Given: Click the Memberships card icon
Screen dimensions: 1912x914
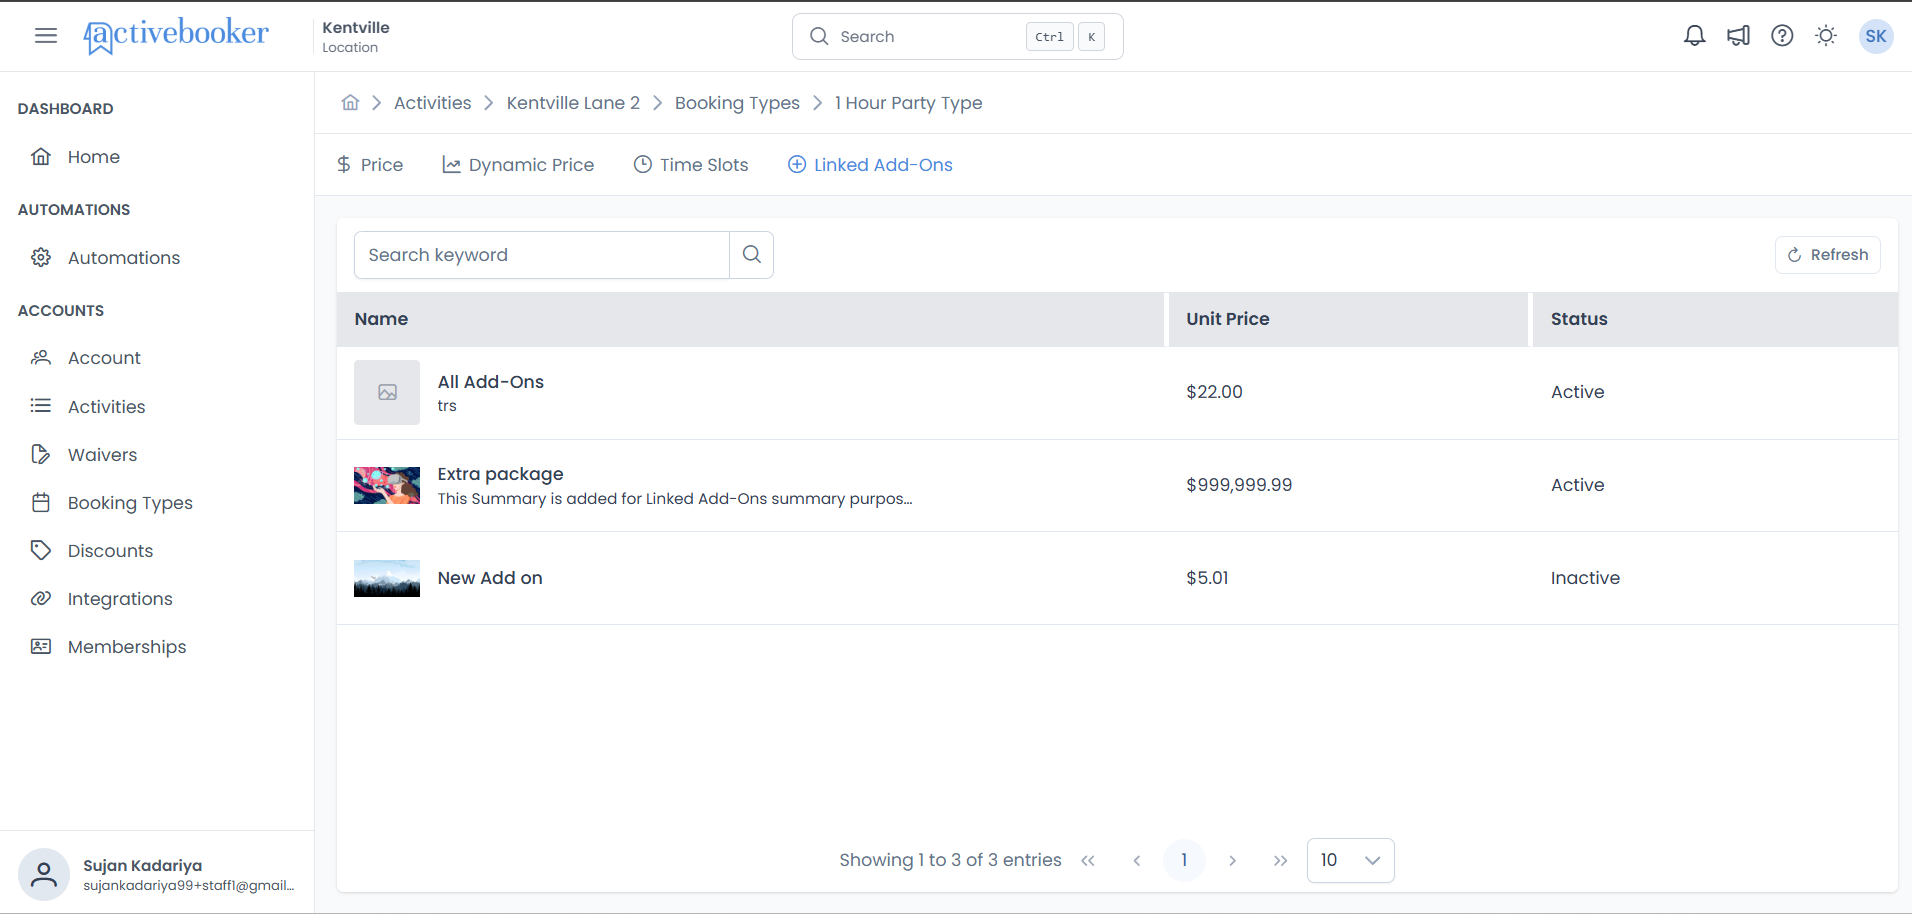Looking at the screenshot, I should pyautogui.click(x=41, y=646).
